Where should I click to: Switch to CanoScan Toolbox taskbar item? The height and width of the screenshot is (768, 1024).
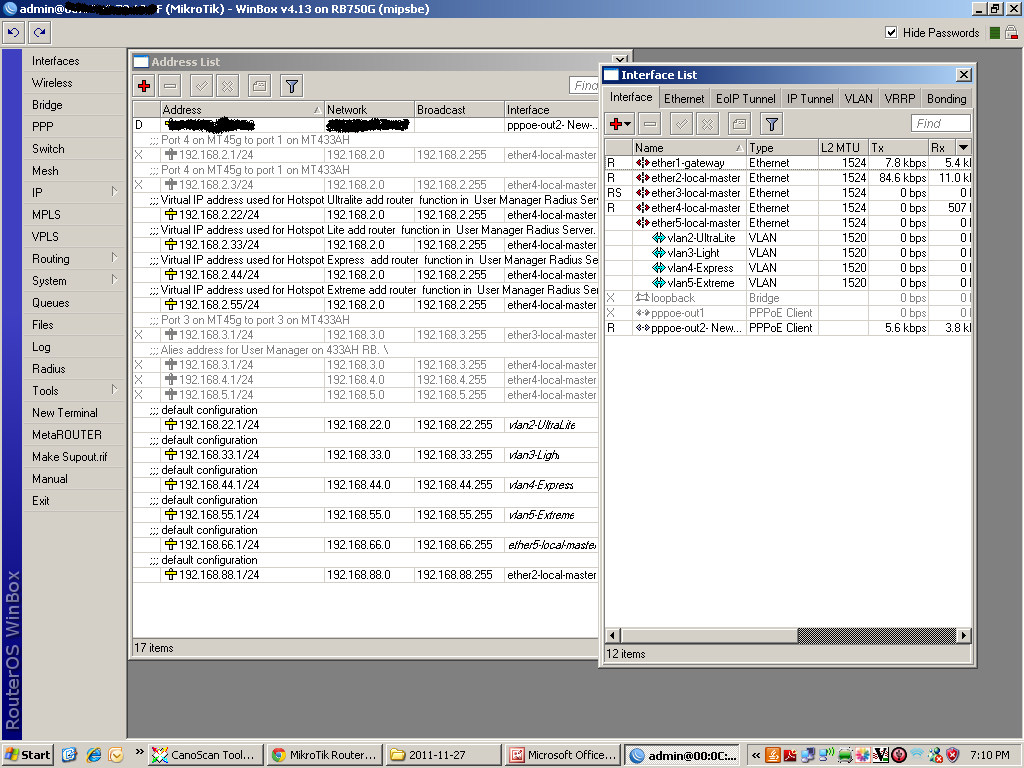(206, 755)
